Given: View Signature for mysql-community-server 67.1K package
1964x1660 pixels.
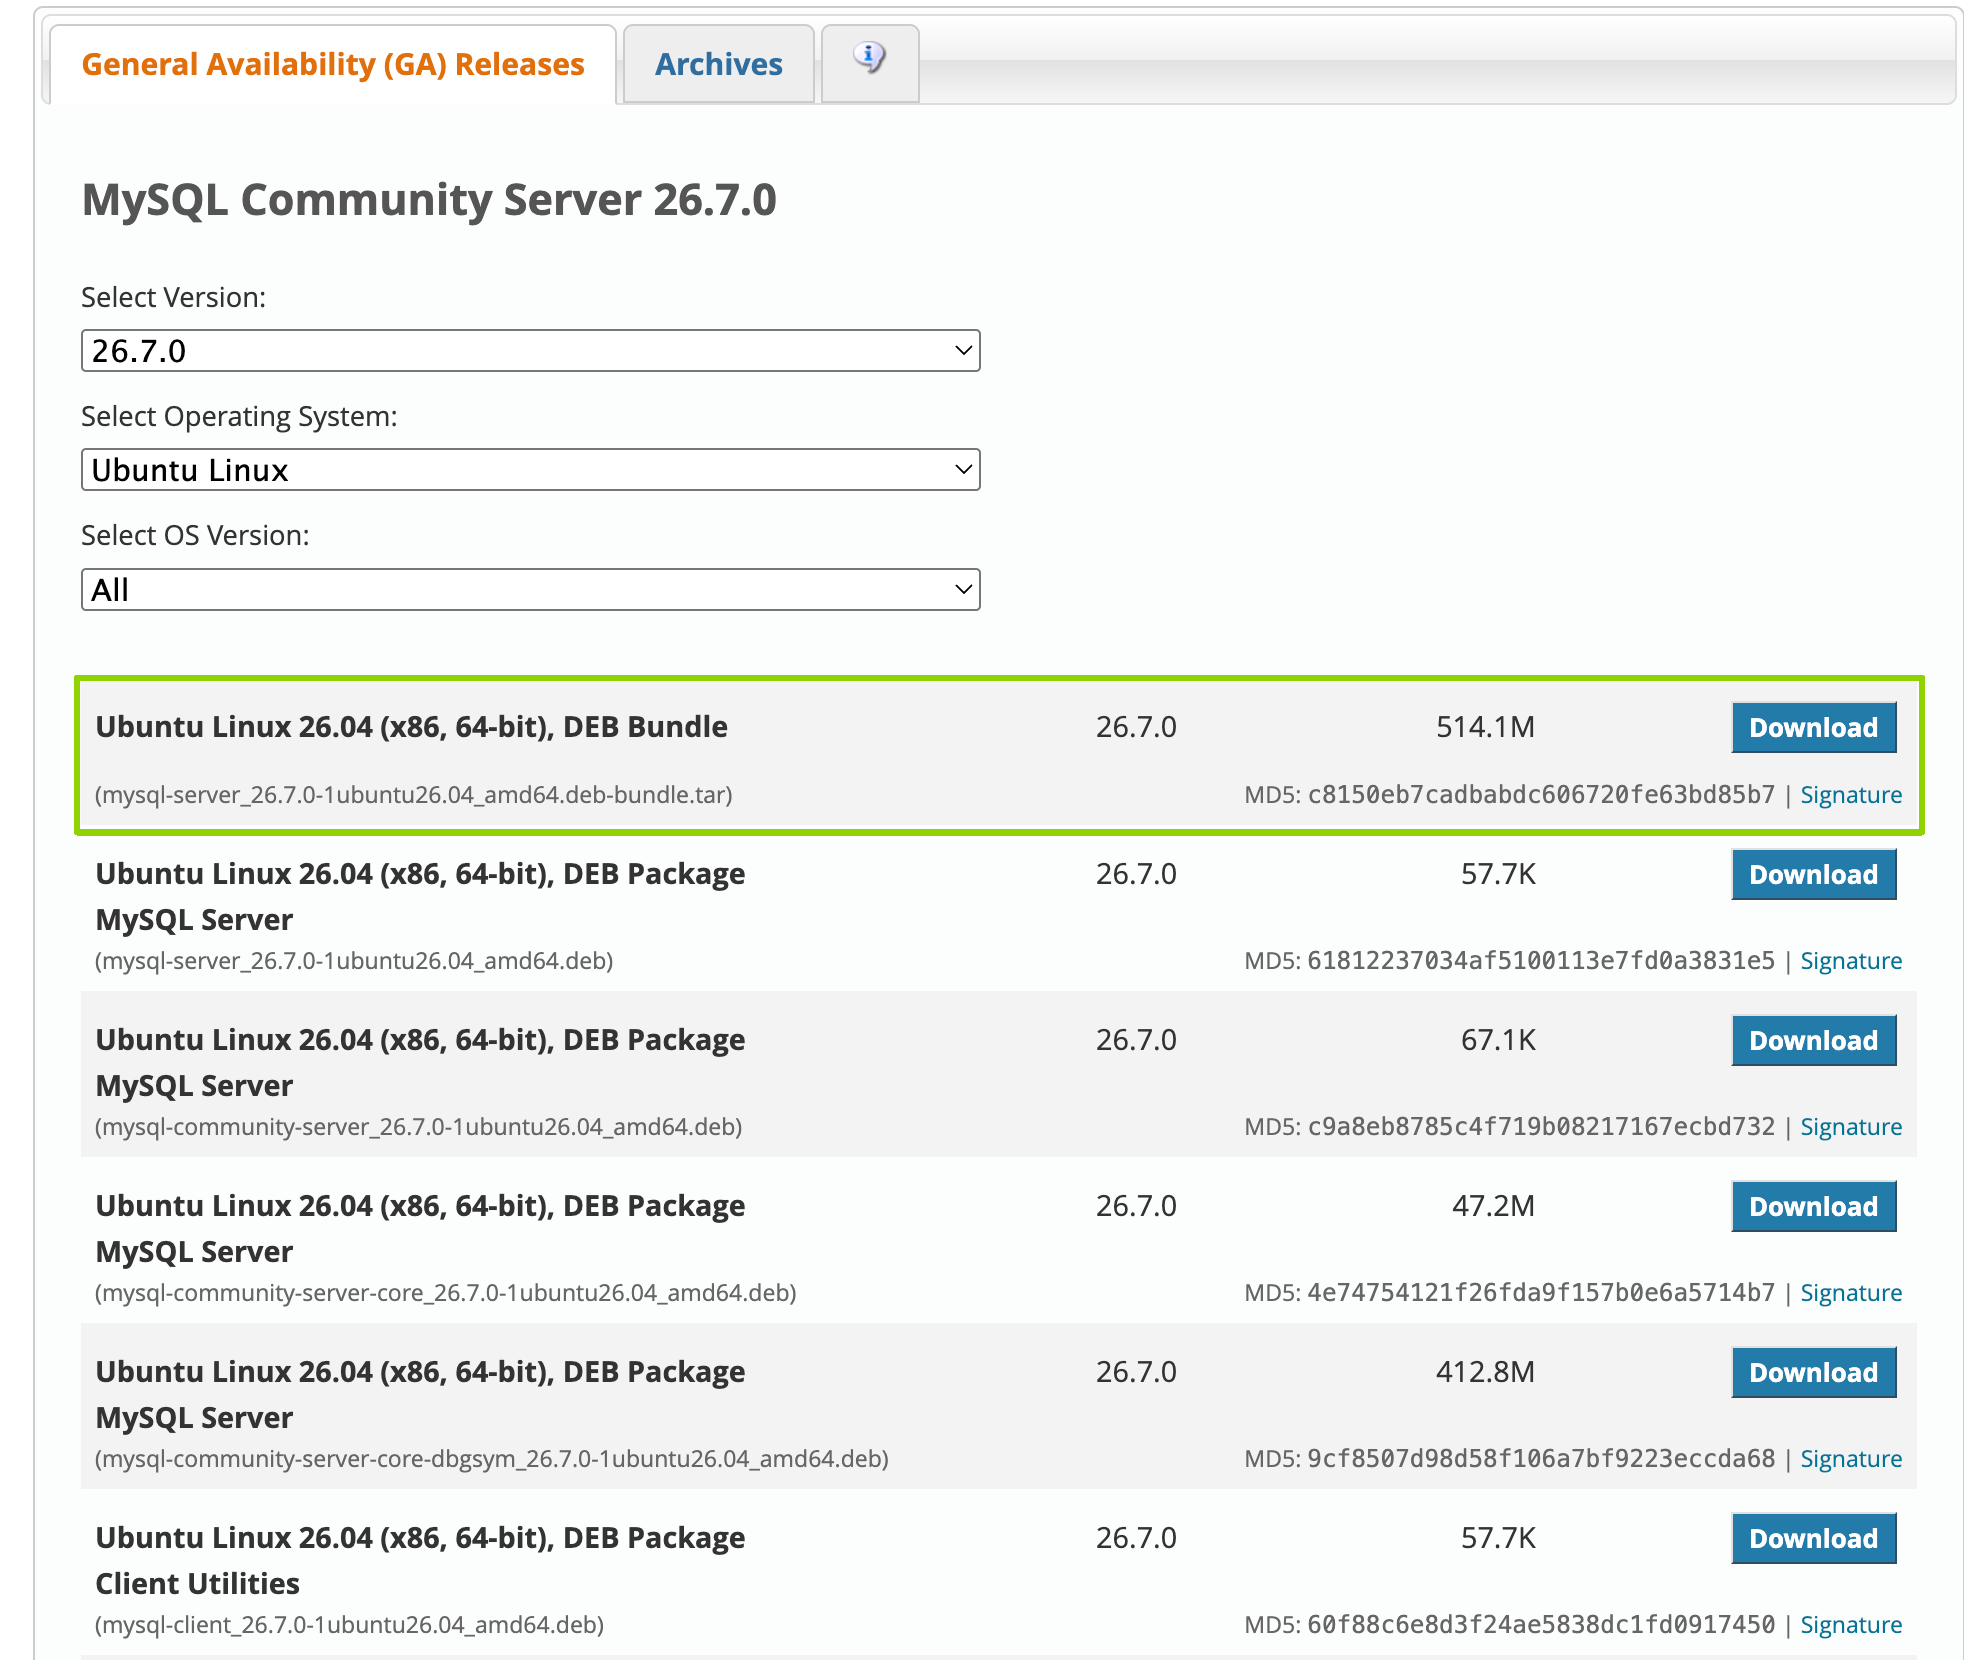Looking at the screenshot, I should coord(1851,1127).
